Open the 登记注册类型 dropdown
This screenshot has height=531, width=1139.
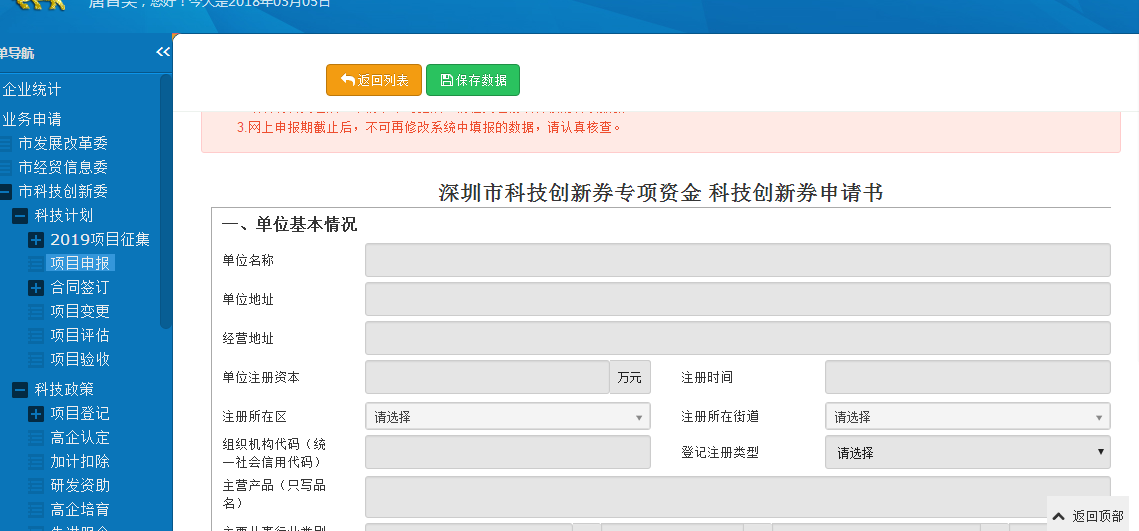tap(968, 453)
